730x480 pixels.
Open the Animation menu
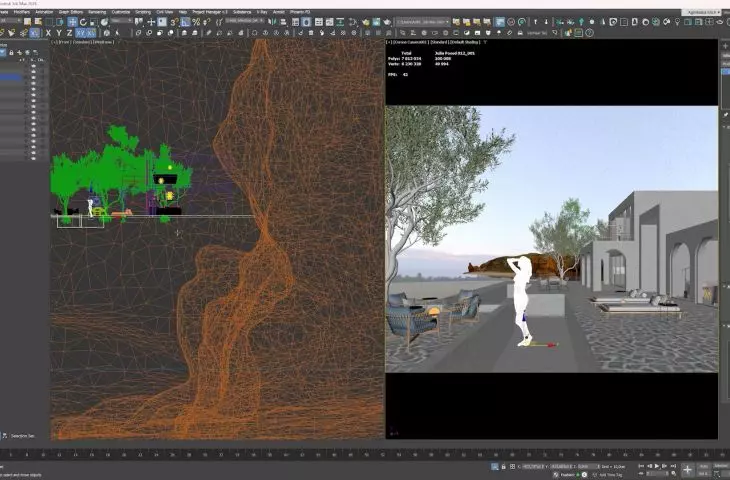pos(44,12)
